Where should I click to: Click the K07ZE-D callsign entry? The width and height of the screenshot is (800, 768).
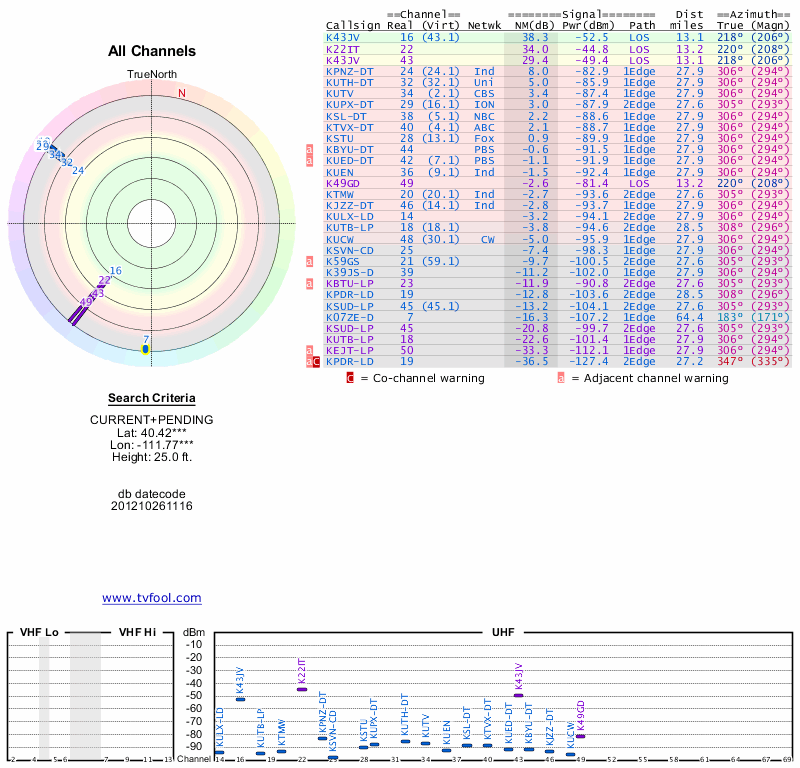pyautogui.click(x=349, y=317)
